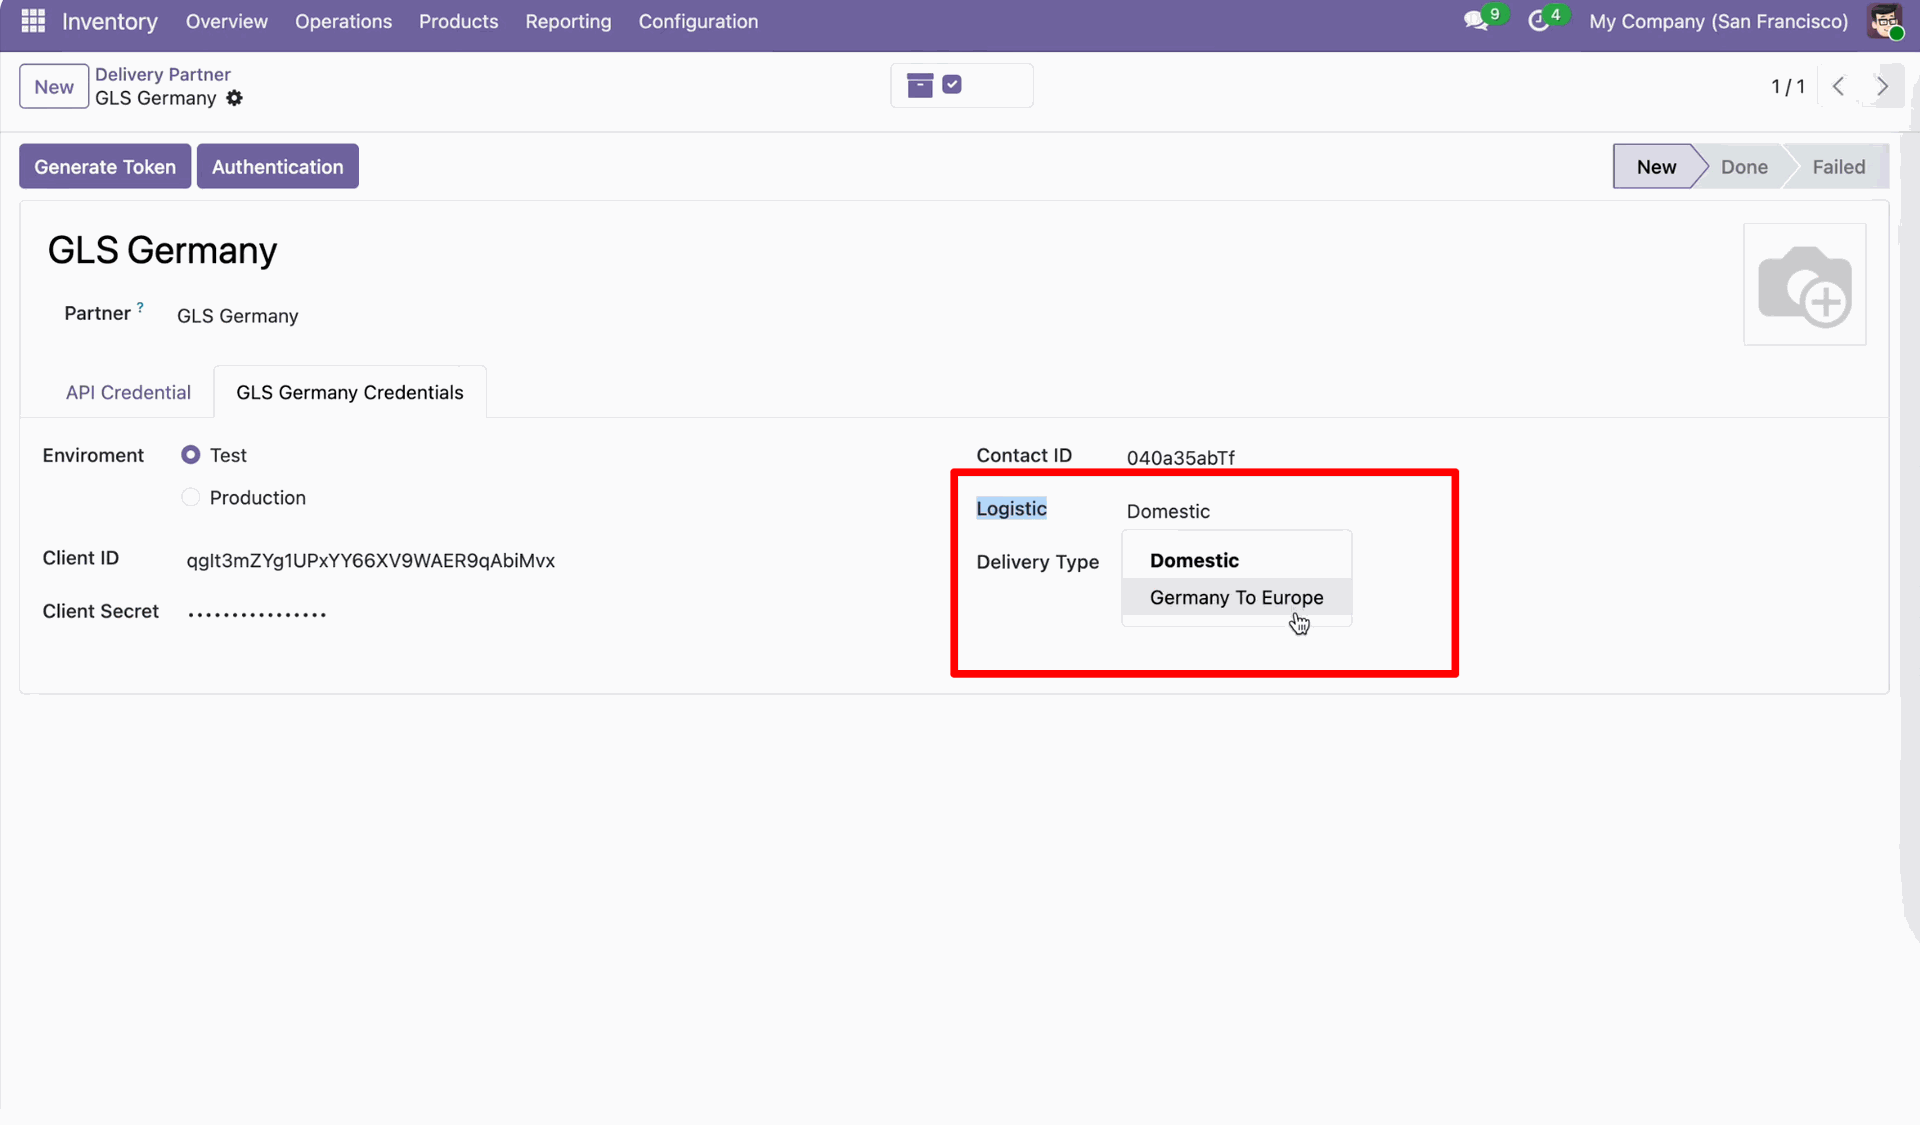Image resolution: width=1920 pixels, height=1125 pixels.
Task: Open the apps grid menu icon
Action: click(x=33, y=21)
